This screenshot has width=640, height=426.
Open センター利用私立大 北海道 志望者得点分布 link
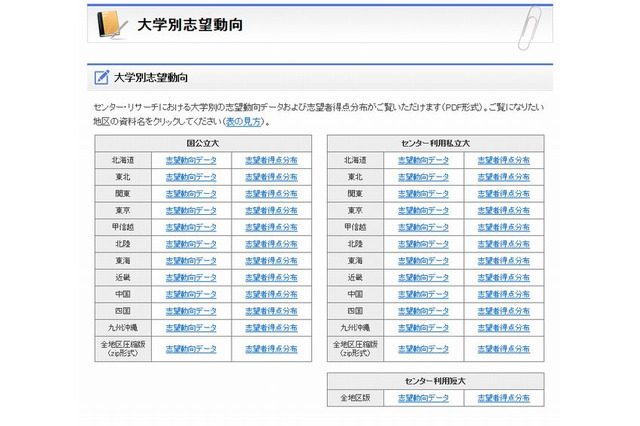(504, 160)
